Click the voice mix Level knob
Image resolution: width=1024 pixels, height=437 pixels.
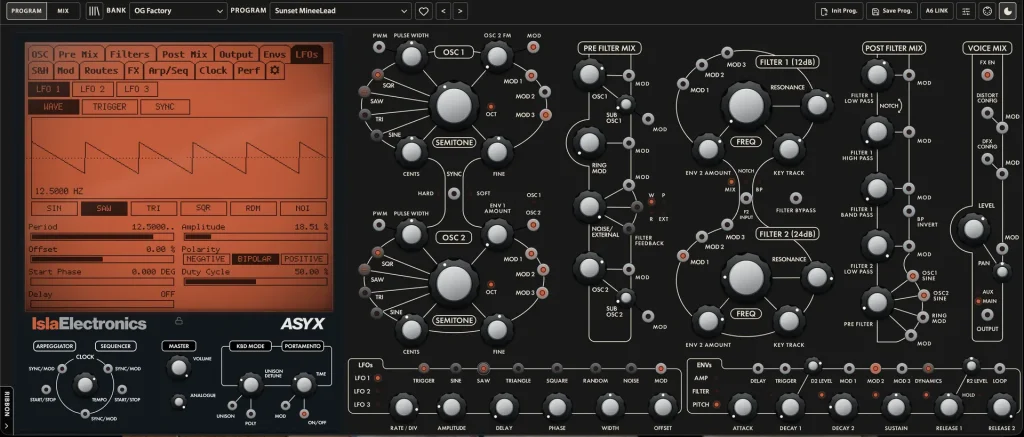[973, 229]
